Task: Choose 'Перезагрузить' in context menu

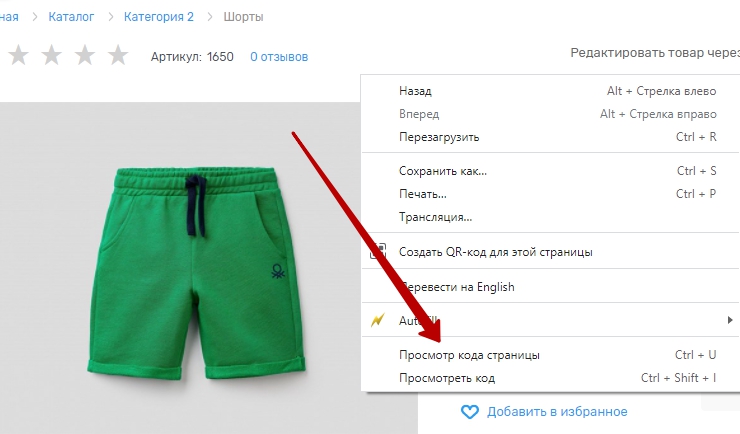Action: click(439, 137)
